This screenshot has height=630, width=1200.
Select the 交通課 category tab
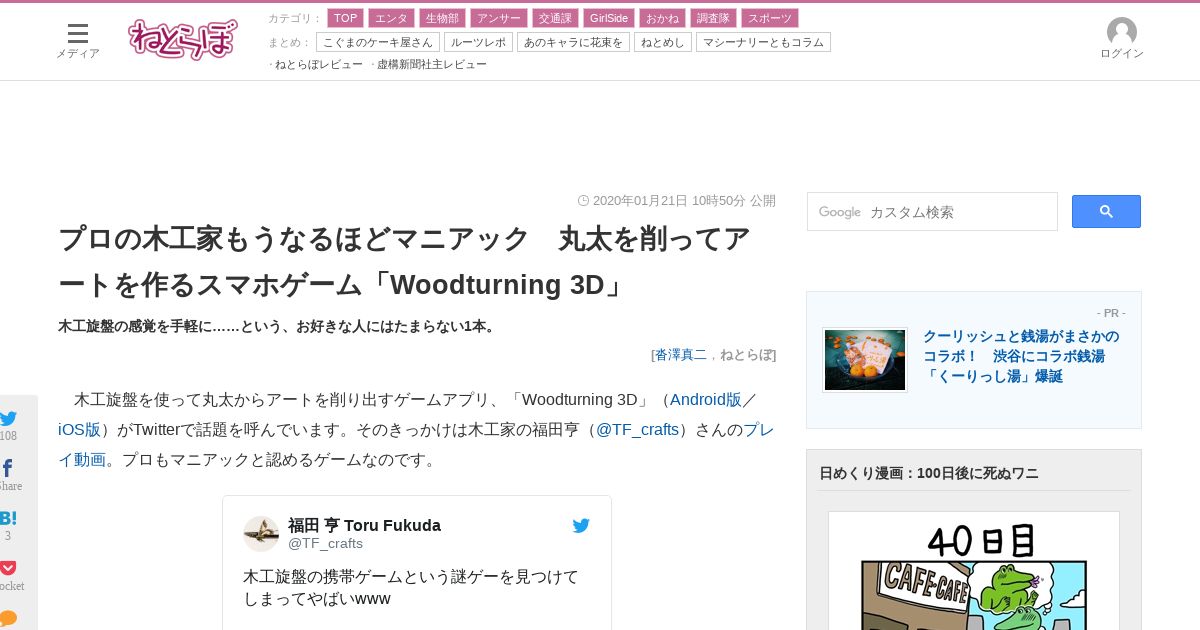pyautogui.click(x=554, y=18)
